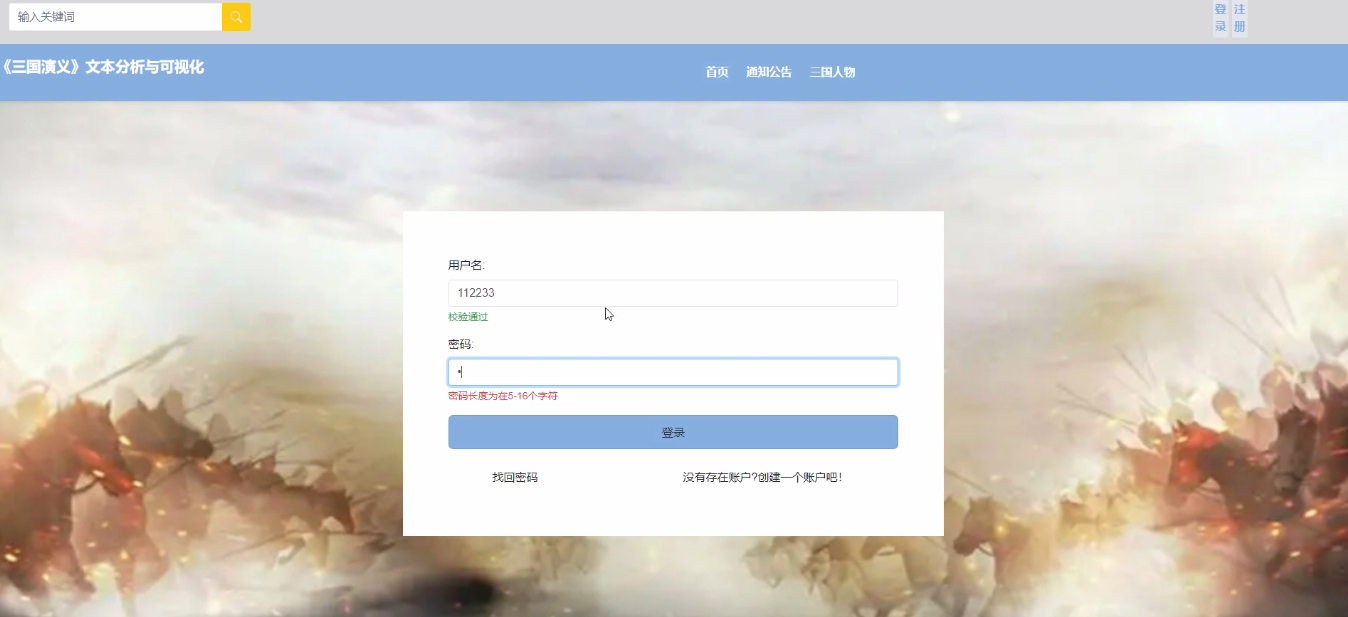The image size is (1348, 617).
Task: Submit with the blue 登录 button
Action: [x=673, y=432]
